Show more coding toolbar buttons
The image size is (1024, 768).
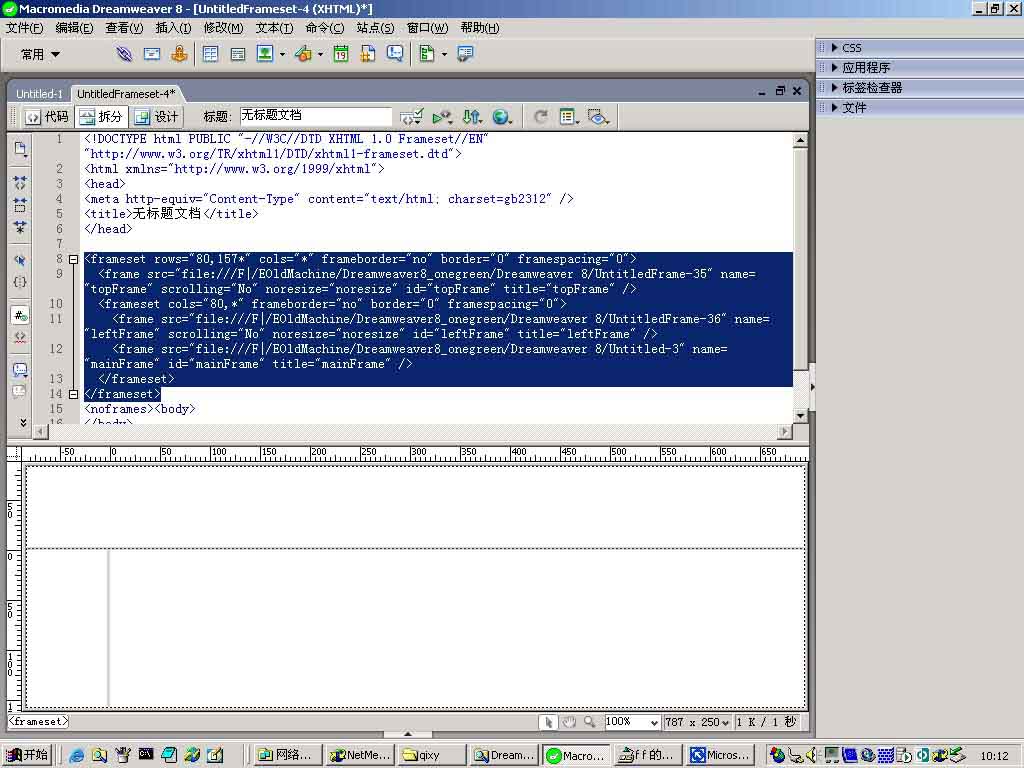(x=23, y=423)
